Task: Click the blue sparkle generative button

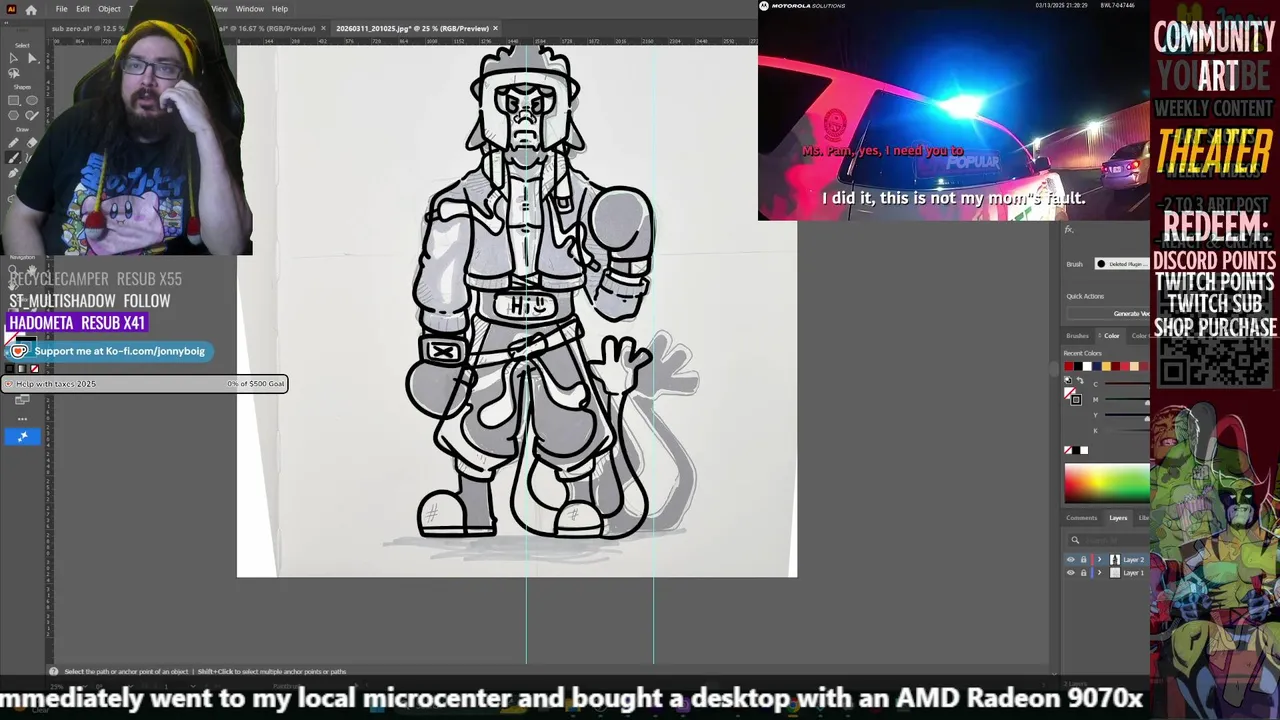Action: click(22, 436)
